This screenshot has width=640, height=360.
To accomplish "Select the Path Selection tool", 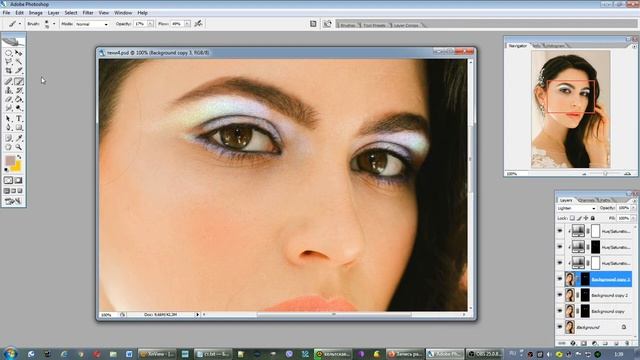I will 8,119.
